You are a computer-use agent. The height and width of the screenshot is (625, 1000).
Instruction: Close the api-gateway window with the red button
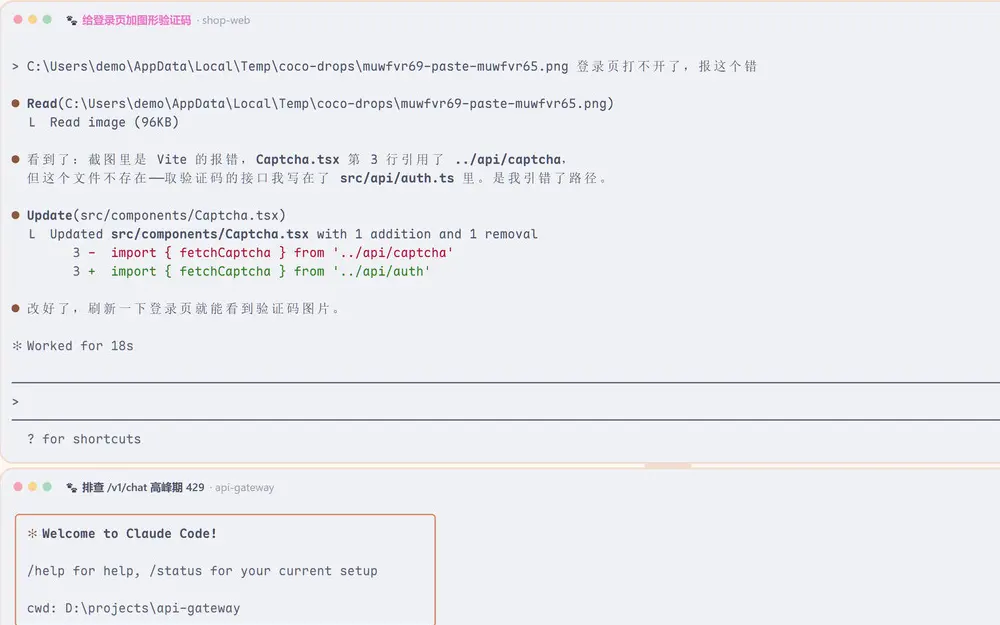tap(18, 487)
